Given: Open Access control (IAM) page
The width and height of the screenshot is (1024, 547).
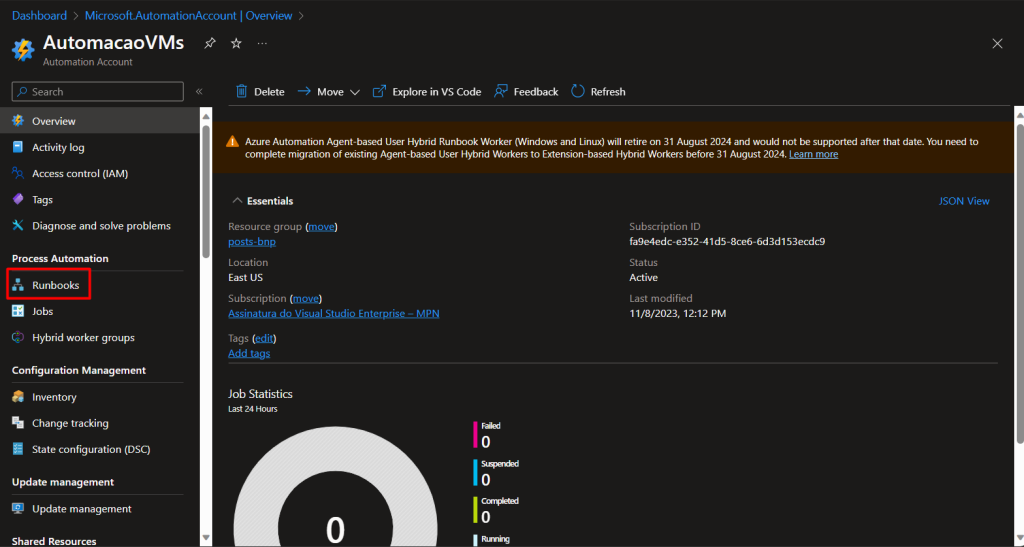Looking at the screenshot, I should (x=79, y=173).
